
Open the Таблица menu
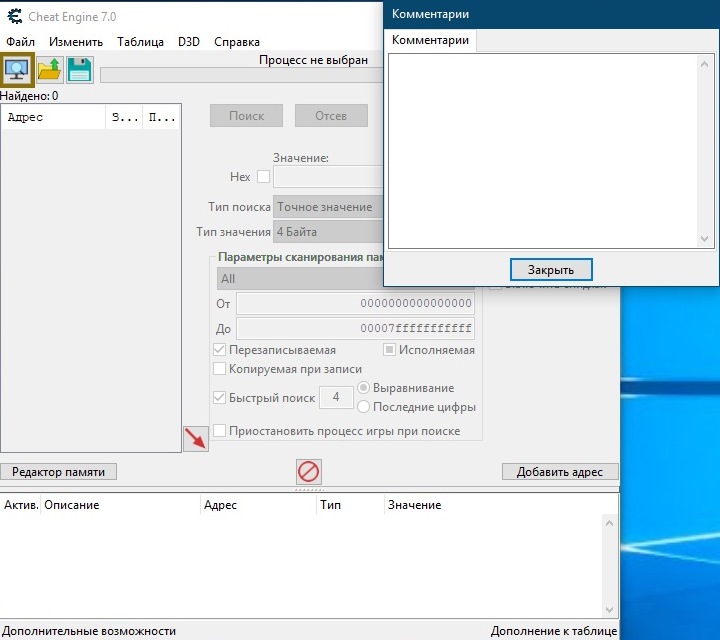click(x=140, y=42)
